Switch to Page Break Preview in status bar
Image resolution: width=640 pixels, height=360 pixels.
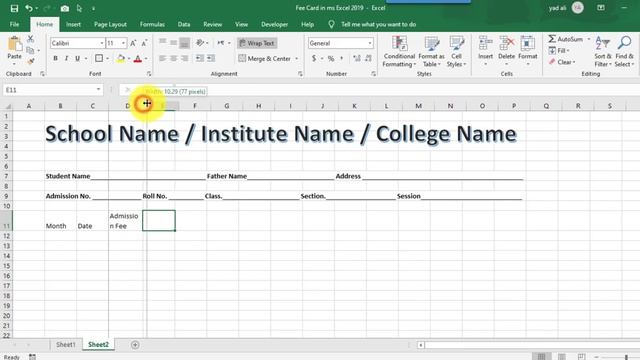(x=581, y=357)
